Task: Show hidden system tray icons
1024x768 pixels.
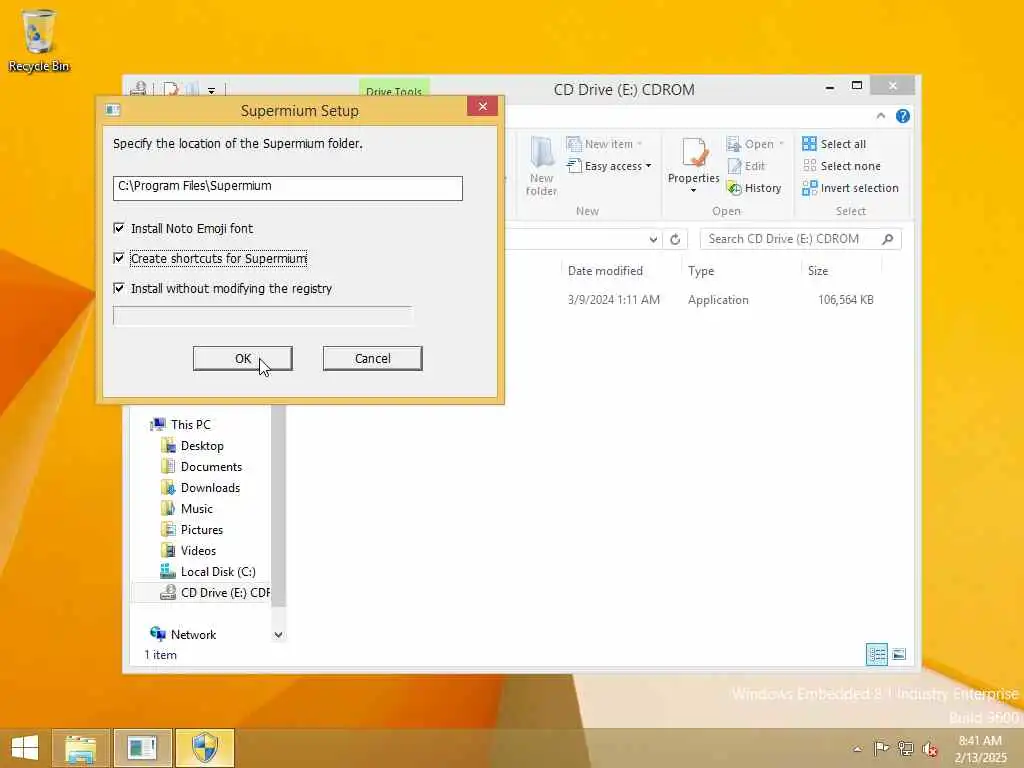Action: tap(857, 749)
